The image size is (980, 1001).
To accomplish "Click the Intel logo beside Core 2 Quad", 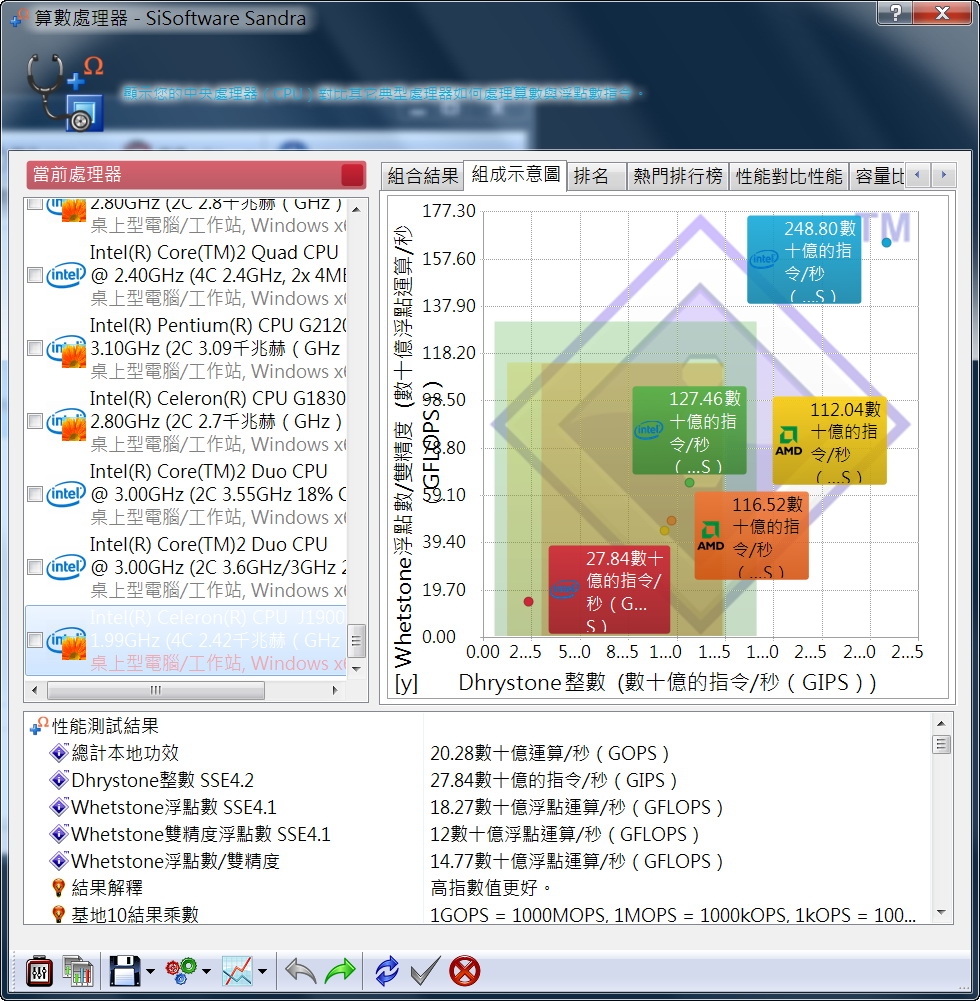I will coord(66,275).
